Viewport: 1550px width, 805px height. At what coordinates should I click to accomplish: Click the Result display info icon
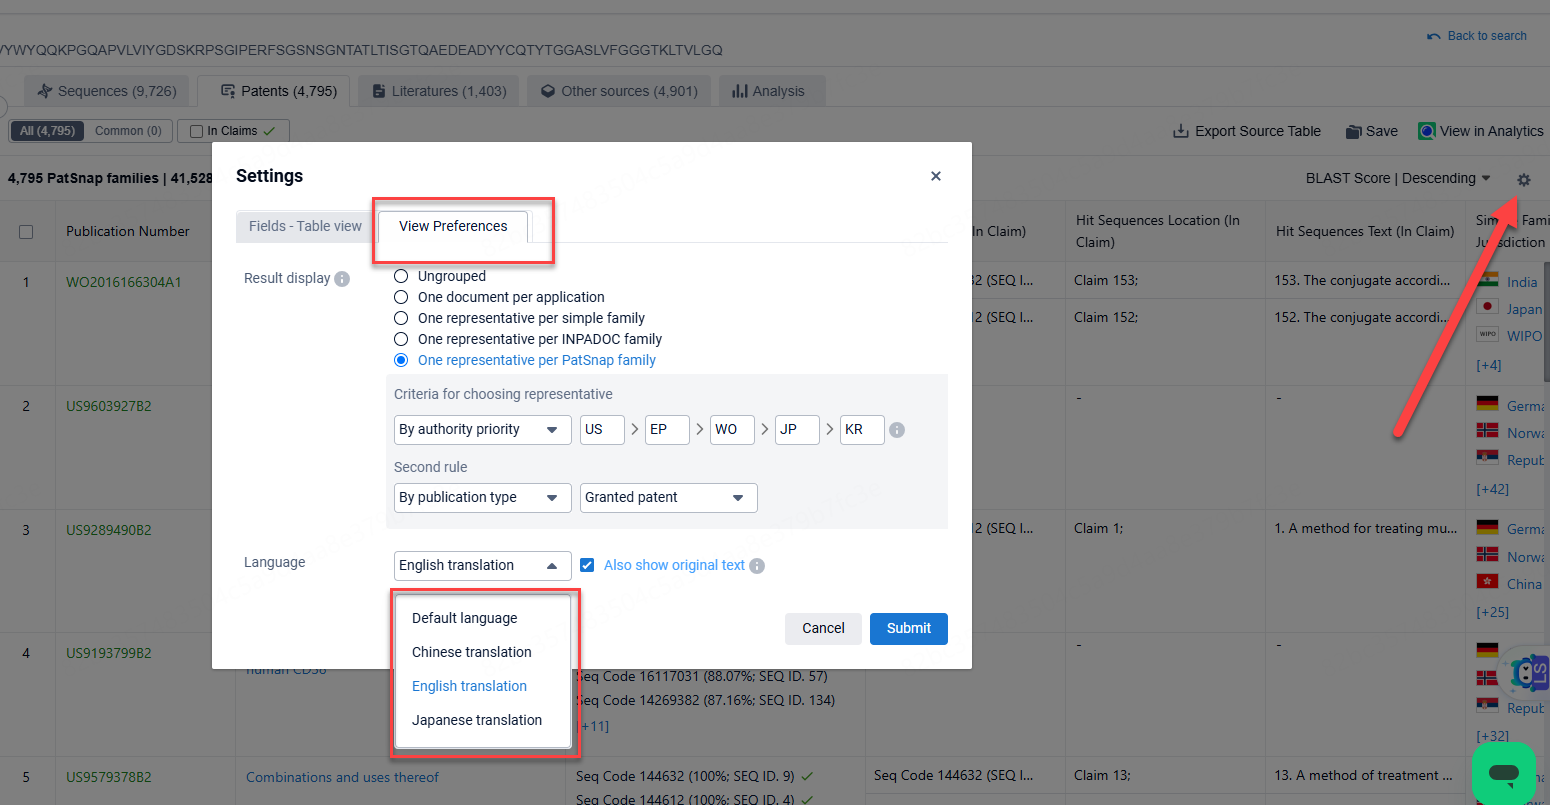[x=342, y=279]
